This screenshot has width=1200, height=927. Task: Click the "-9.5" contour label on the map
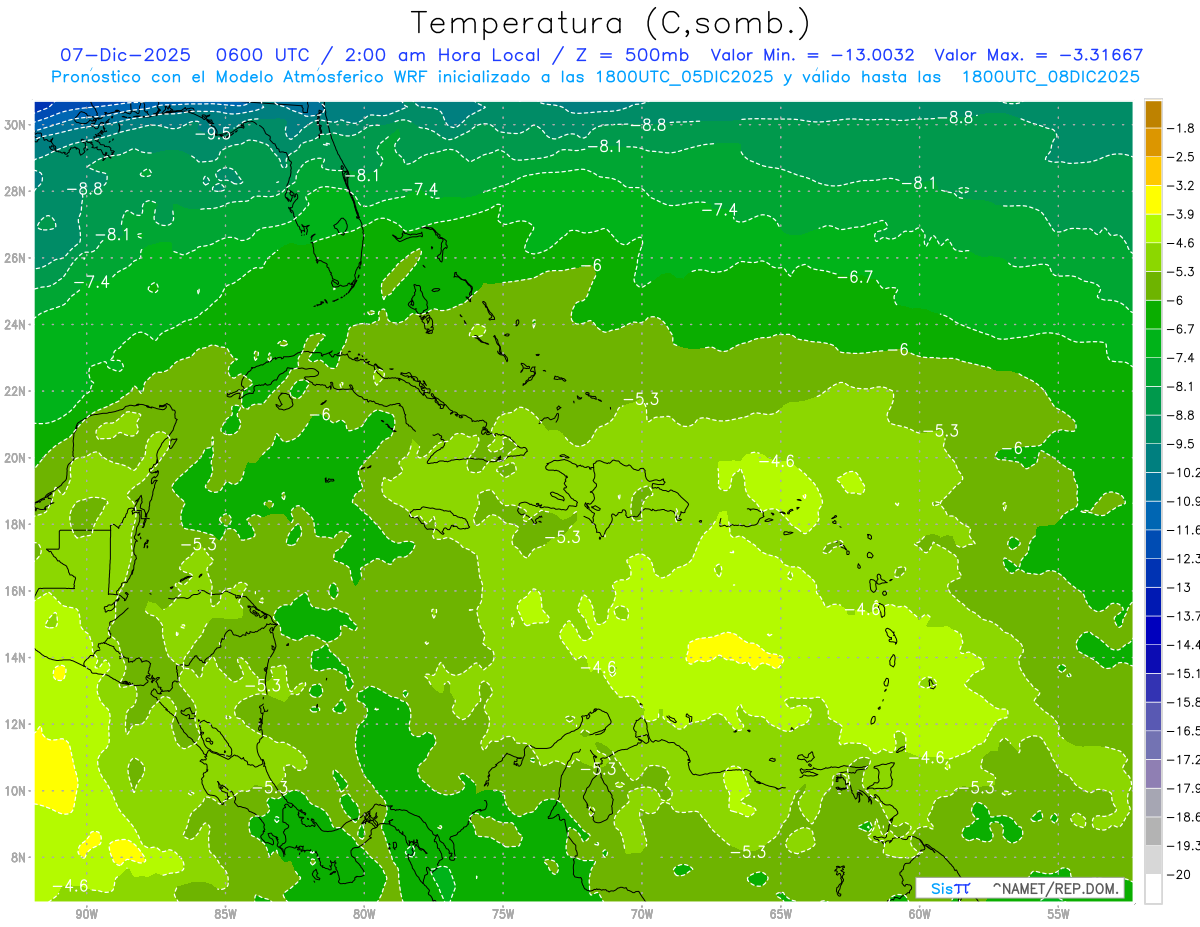(x=211, y=133)
